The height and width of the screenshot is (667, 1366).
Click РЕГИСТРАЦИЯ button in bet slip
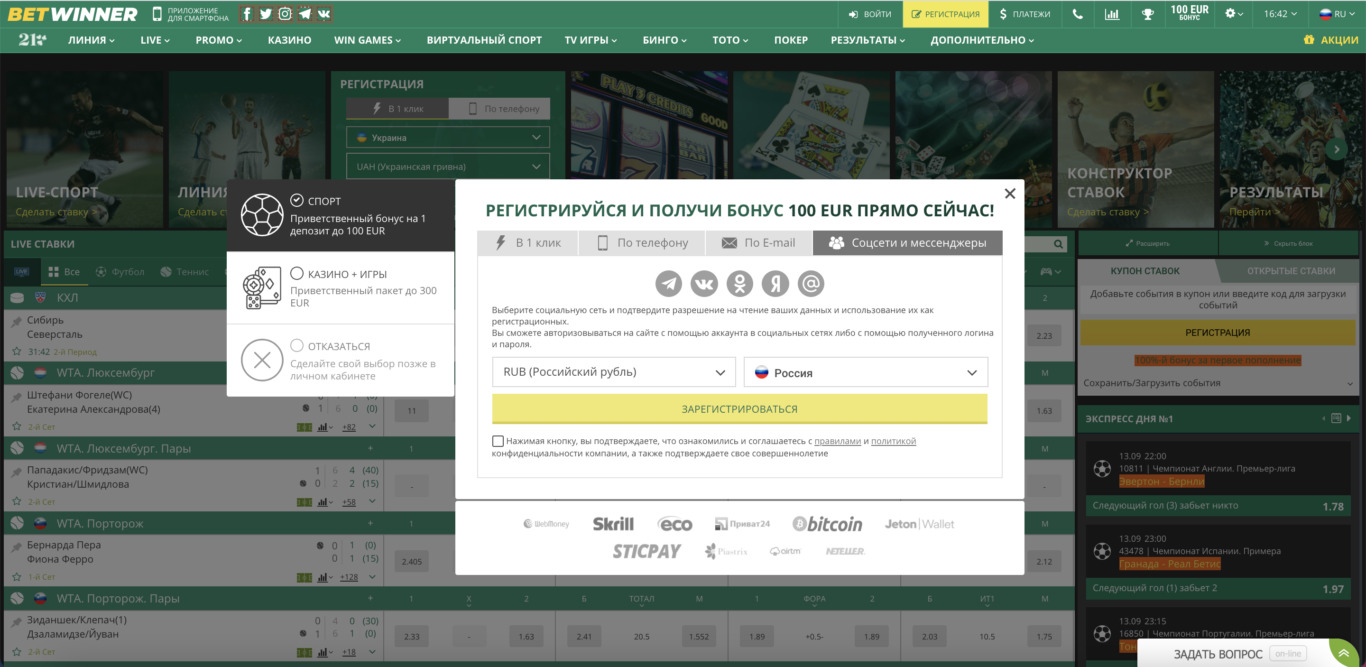pyautogui.click(x=1218, y=332)
